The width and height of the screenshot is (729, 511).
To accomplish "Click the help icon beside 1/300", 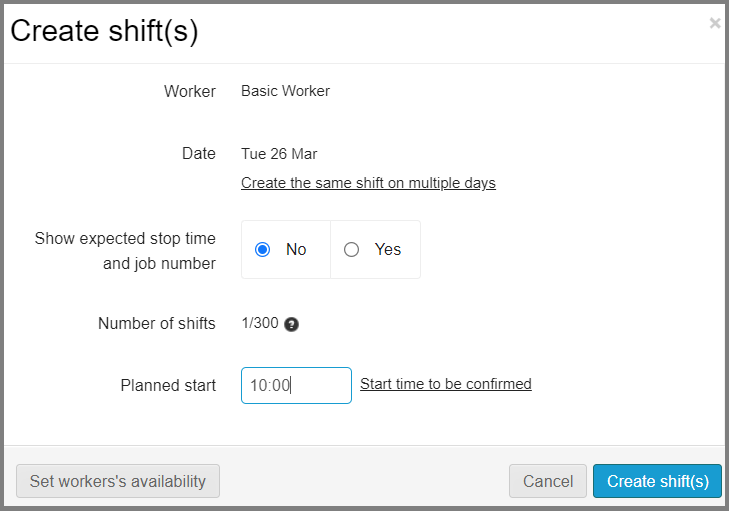I will (x=291, y=324).
